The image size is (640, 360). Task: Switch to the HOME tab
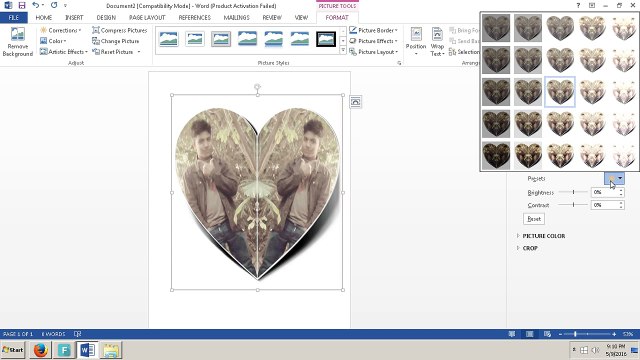(x=44, y=18)
